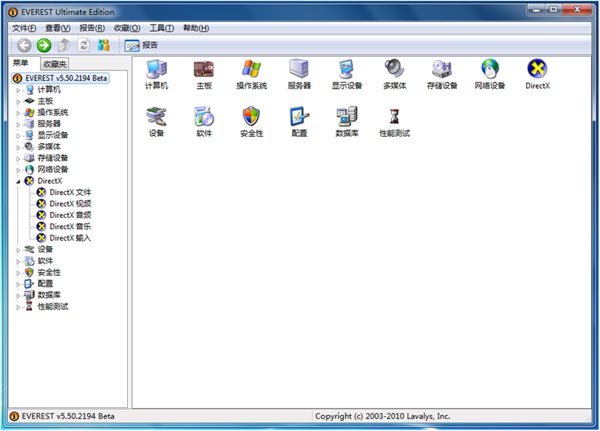Select the EVEREST v5.50.2194 Beta root node
Image resolution: width=600 pixels, height=431 pixels.
(68, 77)
